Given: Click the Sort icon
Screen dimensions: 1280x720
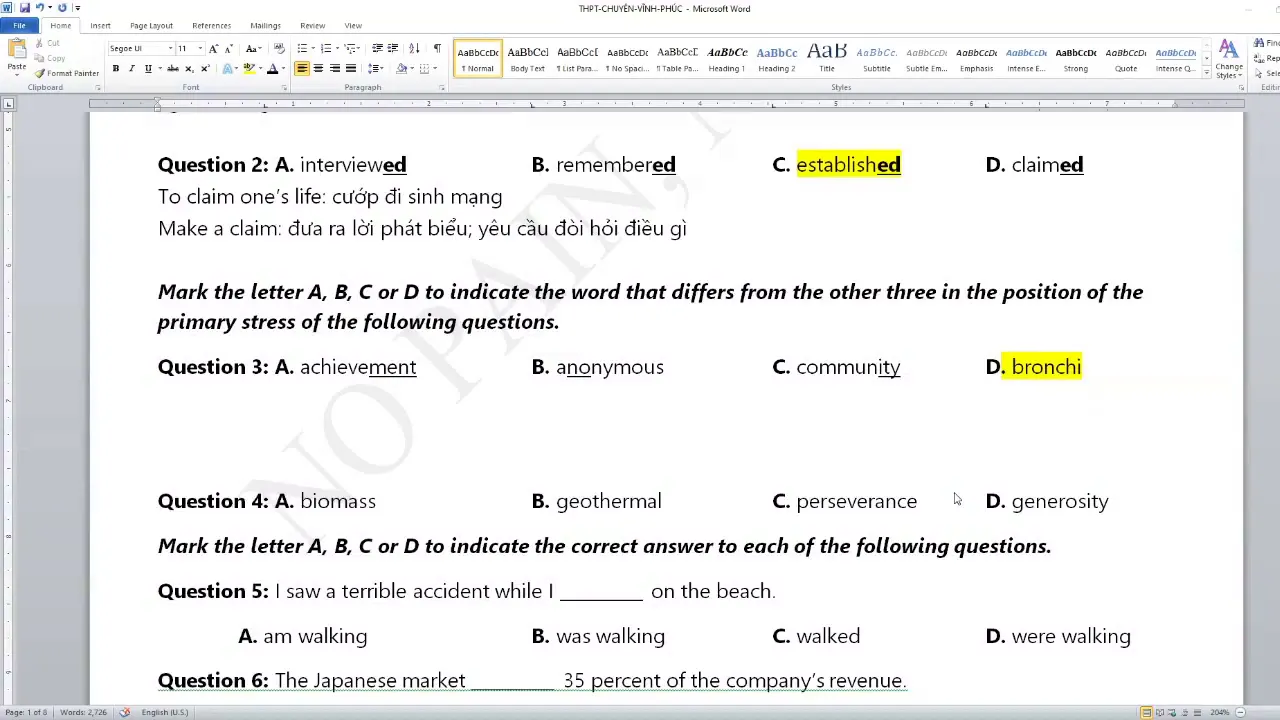Looking at the screenshot, I should 415,48.
